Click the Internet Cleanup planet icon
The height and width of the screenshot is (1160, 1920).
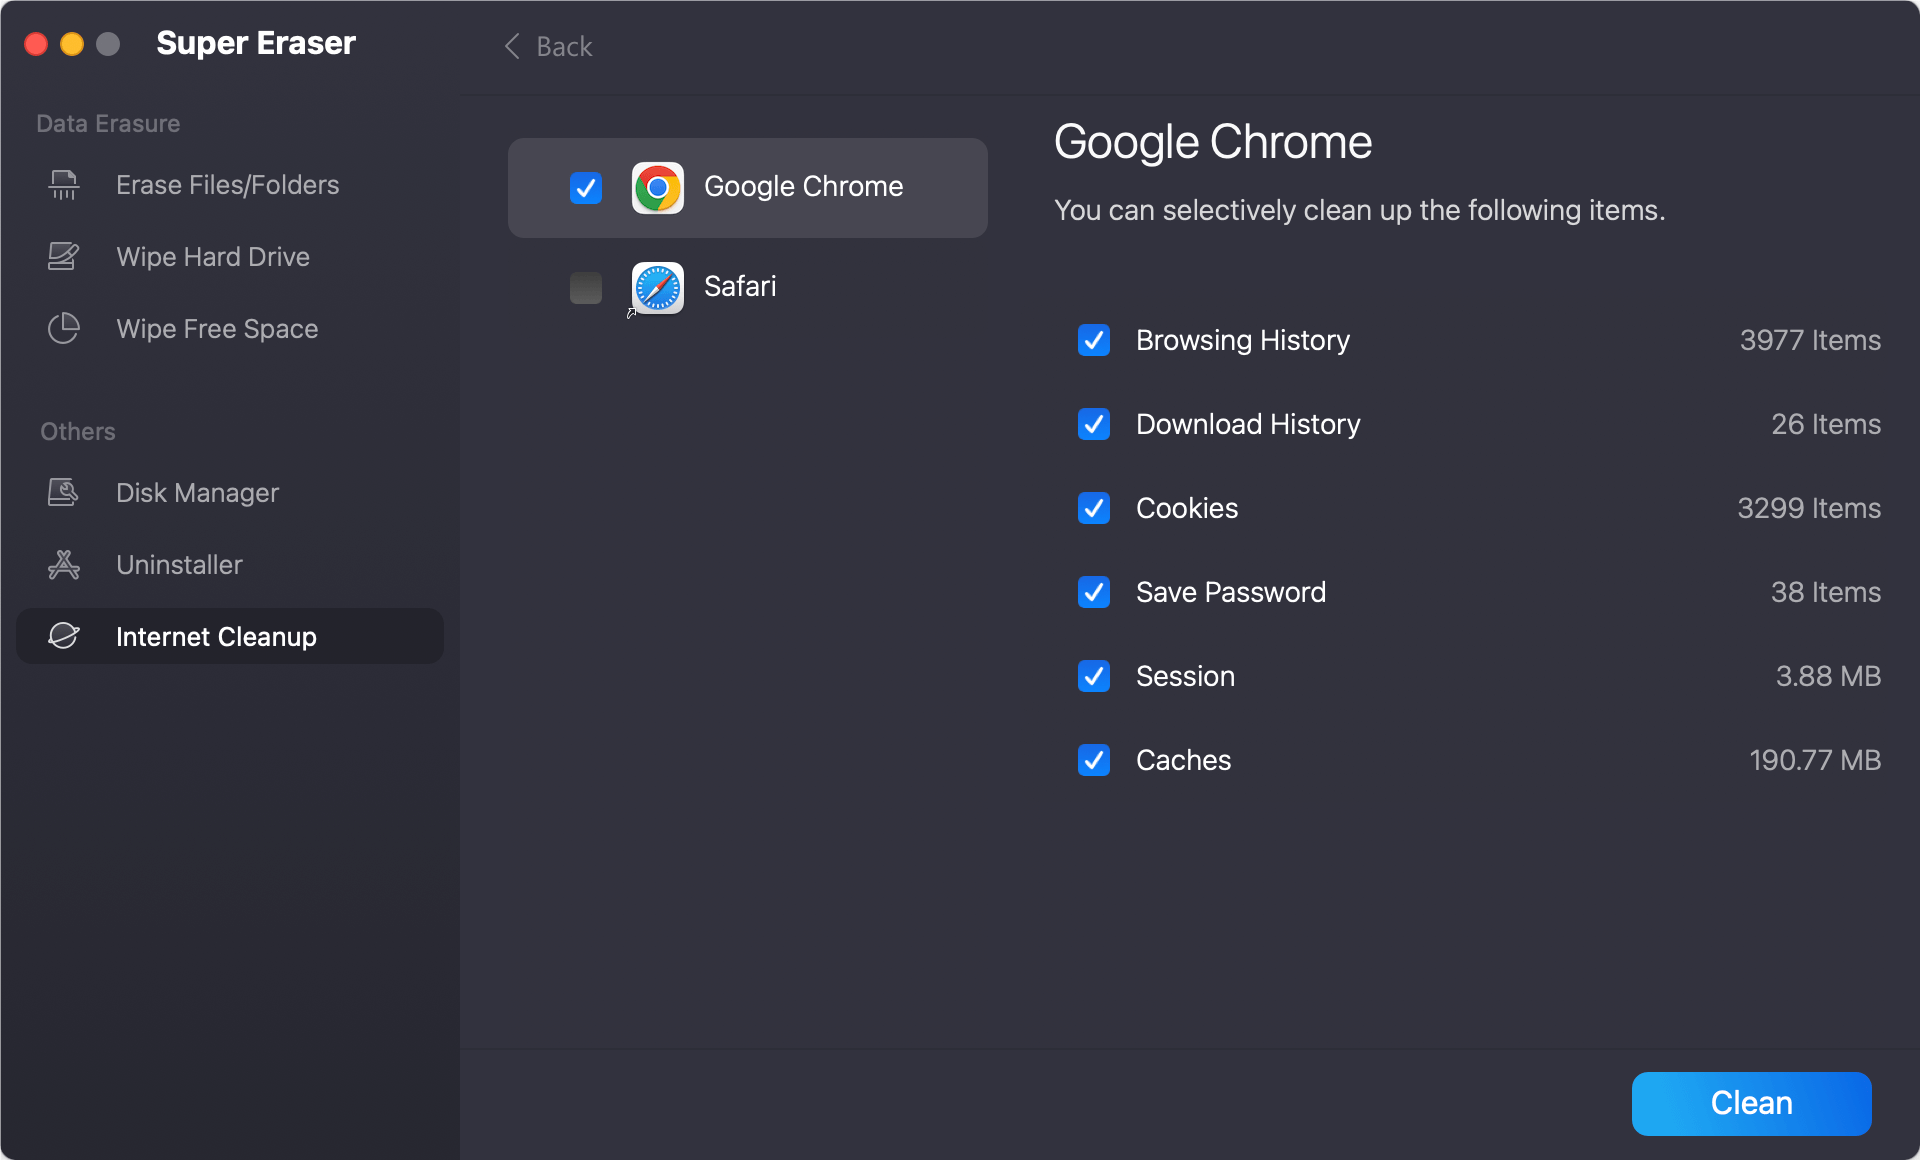(62, 636)
